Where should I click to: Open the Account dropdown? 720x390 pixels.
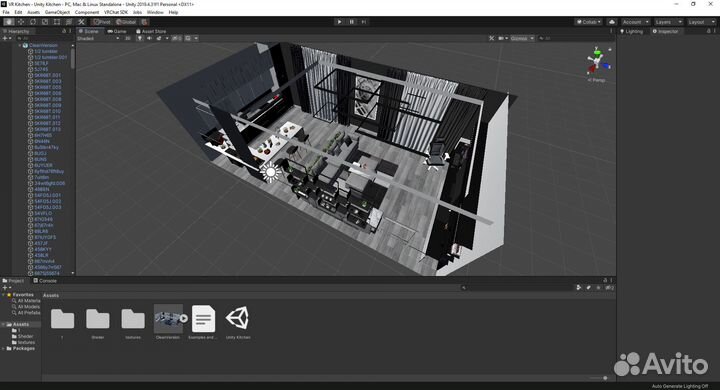click(x=636, y=22)
